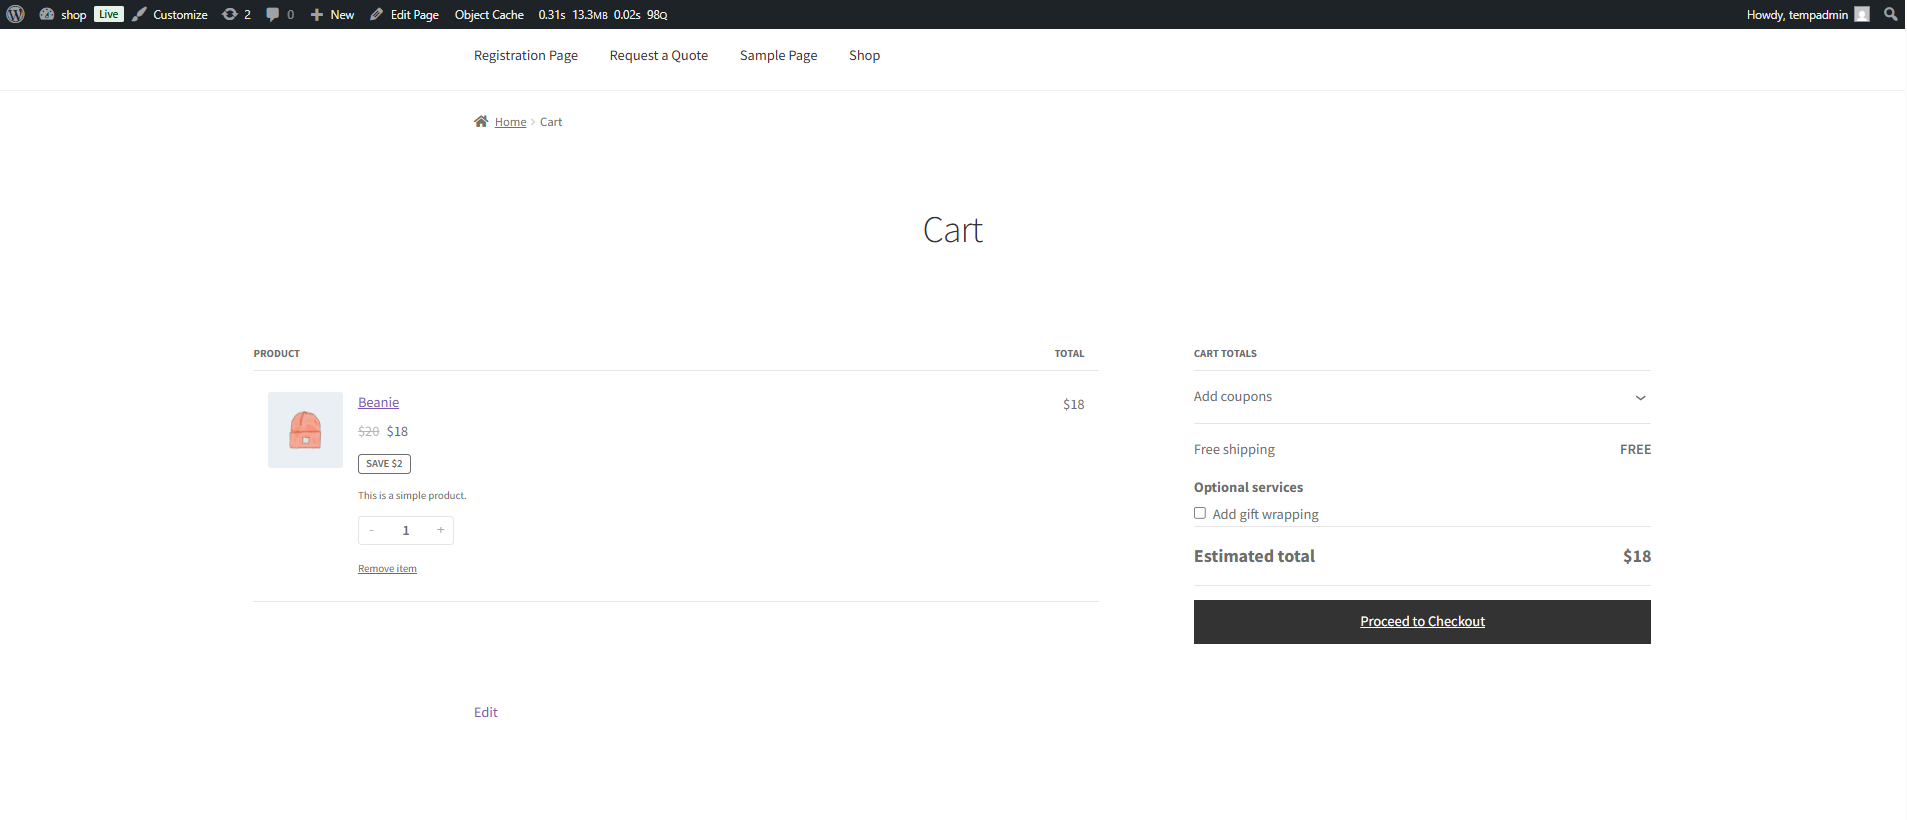1907x820 pixels.
Task: Click the Live status badge
Action: click(108, 14)
